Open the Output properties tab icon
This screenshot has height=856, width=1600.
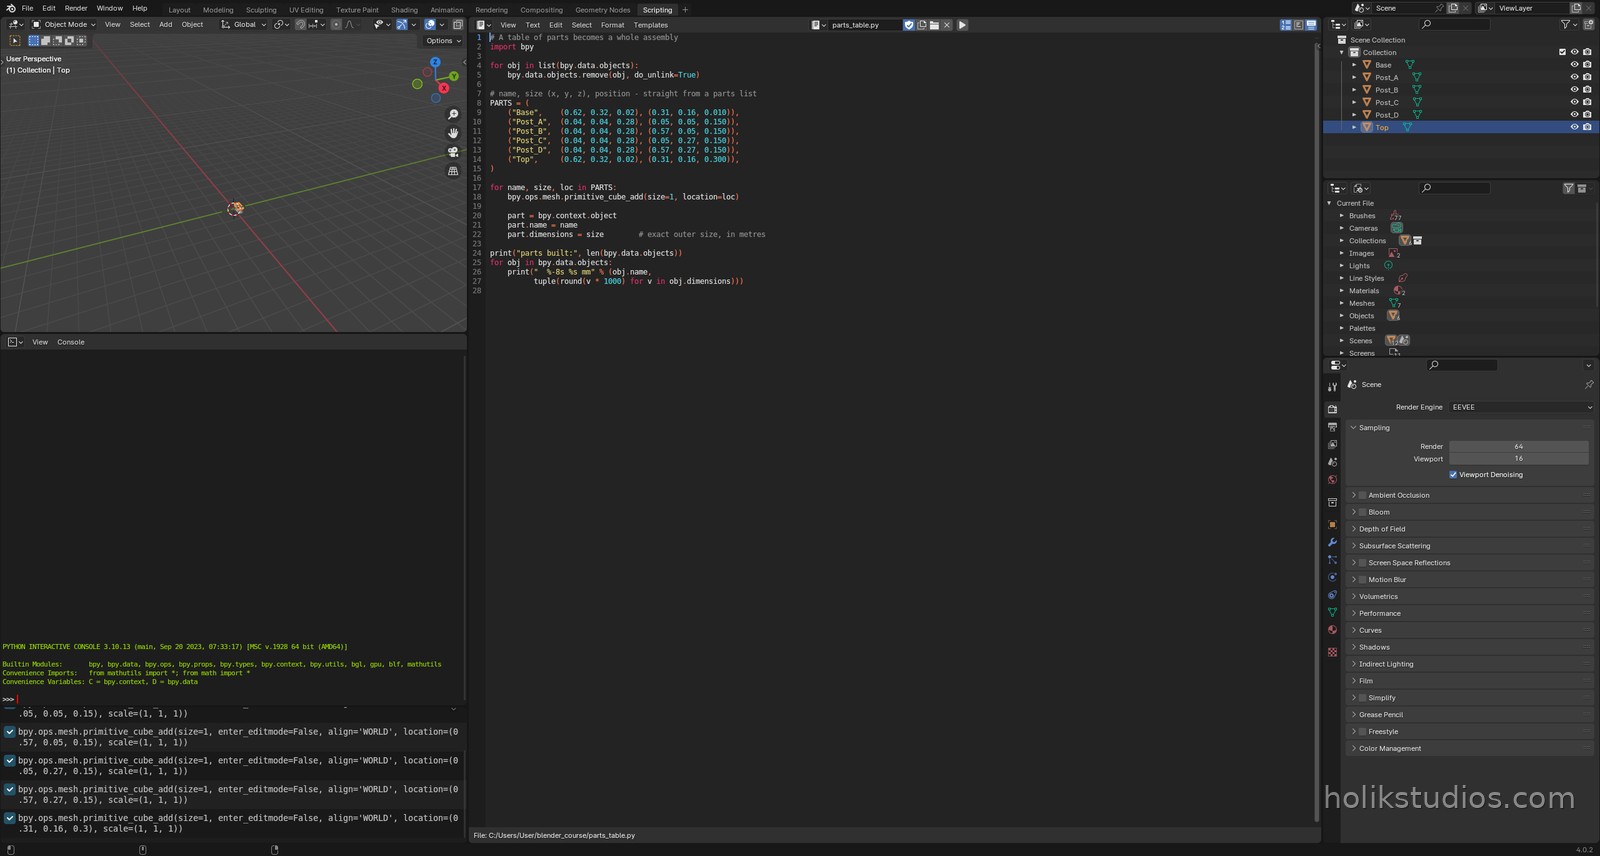point(1332,427)
